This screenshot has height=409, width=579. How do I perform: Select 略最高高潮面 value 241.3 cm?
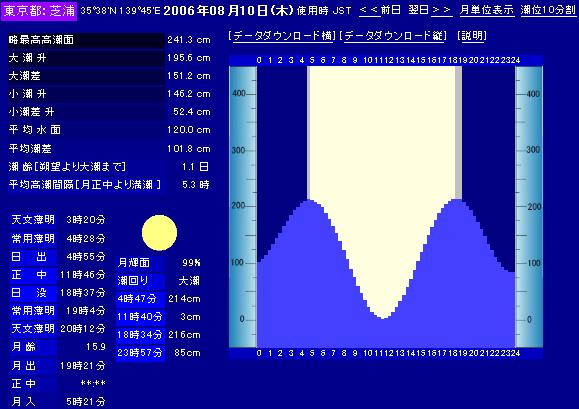click(x=189, y=40)
